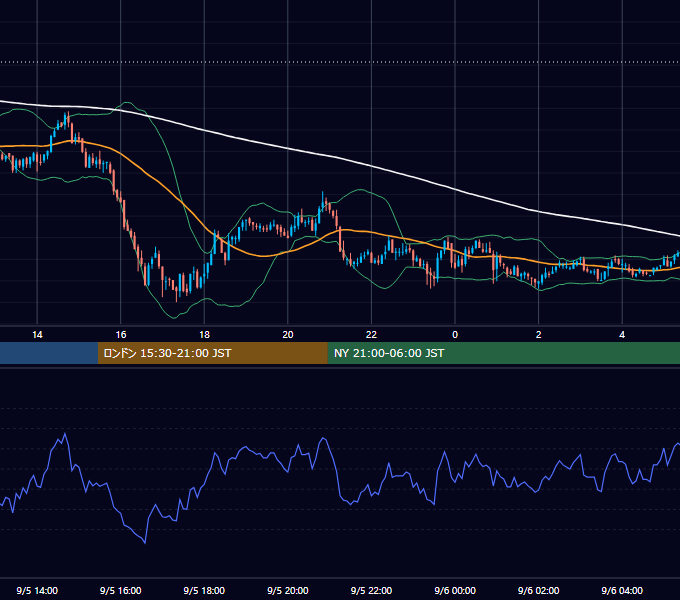
Task: Click the 9/6 02:00 time label
Action: tap(539, 590)
